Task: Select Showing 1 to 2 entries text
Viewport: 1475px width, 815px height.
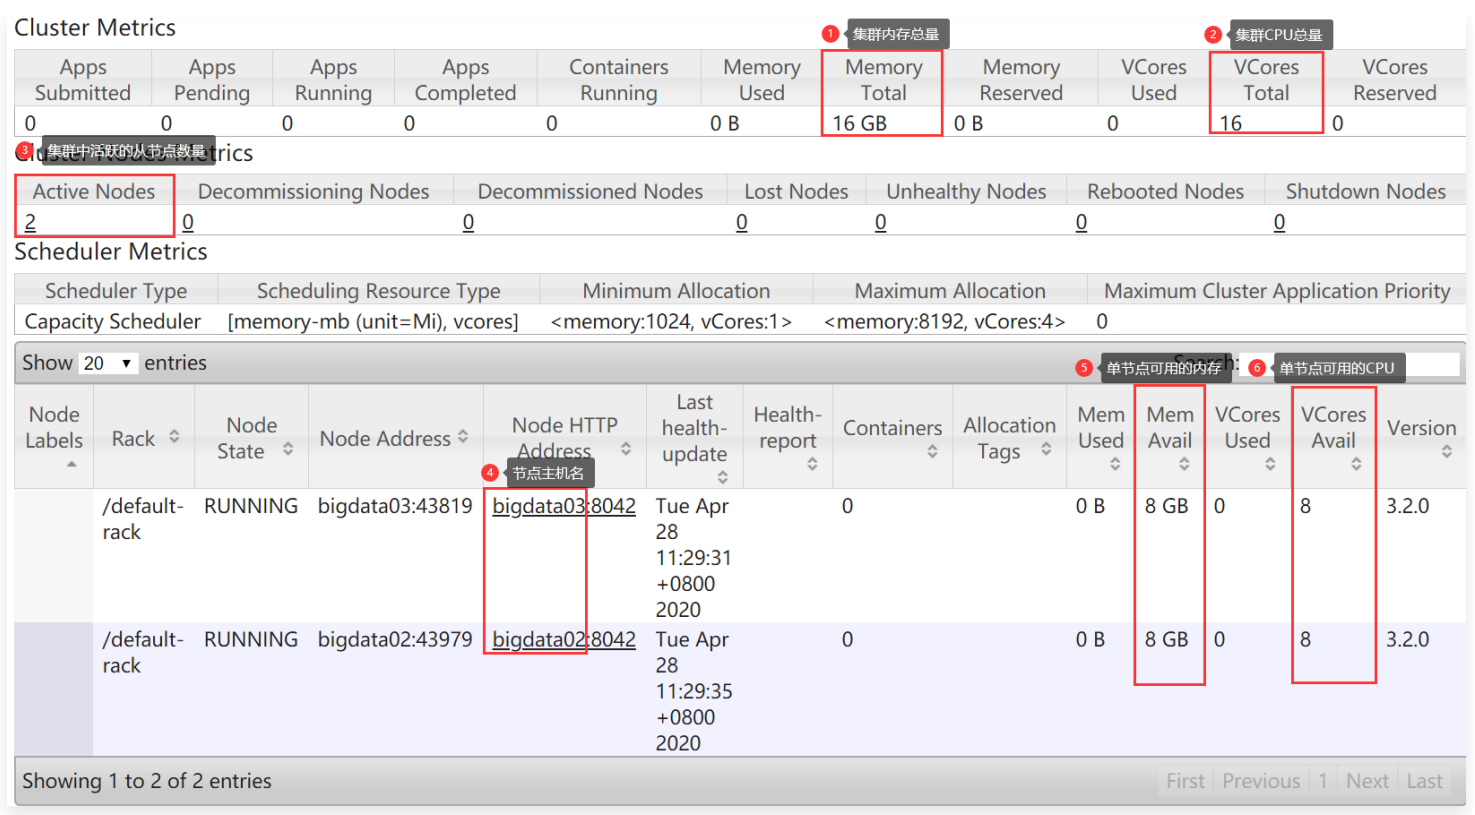Action: [147, 781]
